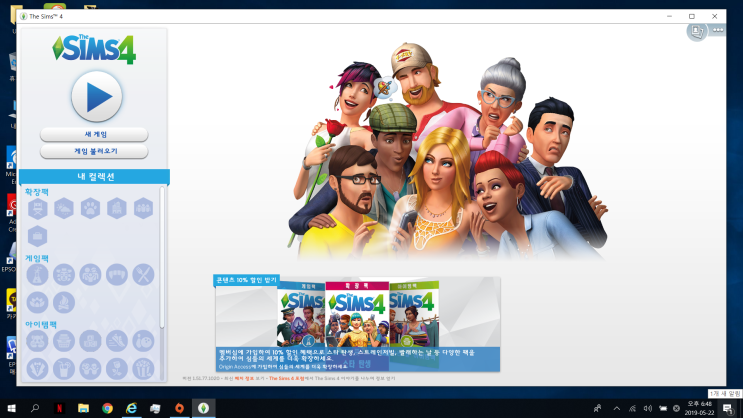Open the Windows Start menu
The height and width of the screenshot is (418, 743).
point(11,408)
